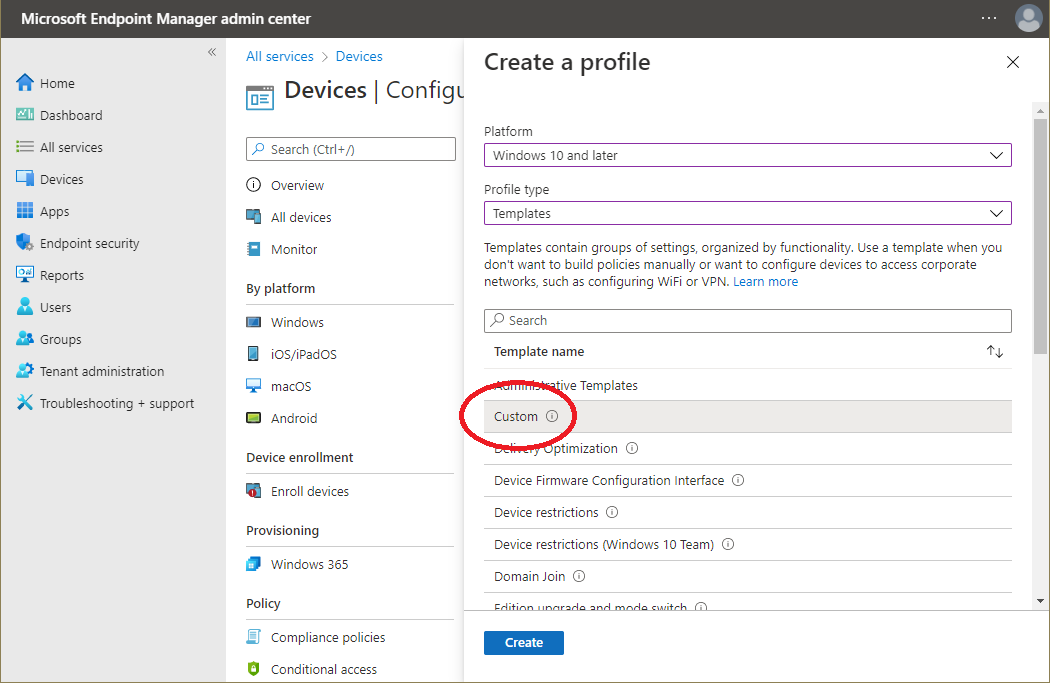
Task: Click the Reports icon in the sidebar
Action: pyautogui.click(x=25, y=274)
